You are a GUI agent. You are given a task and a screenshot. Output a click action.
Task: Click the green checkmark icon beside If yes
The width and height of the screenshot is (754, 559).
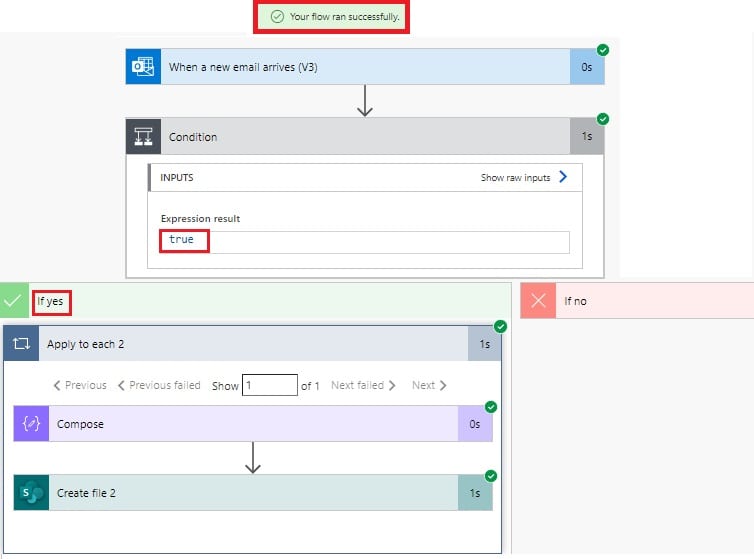click(x=14, y=301)
